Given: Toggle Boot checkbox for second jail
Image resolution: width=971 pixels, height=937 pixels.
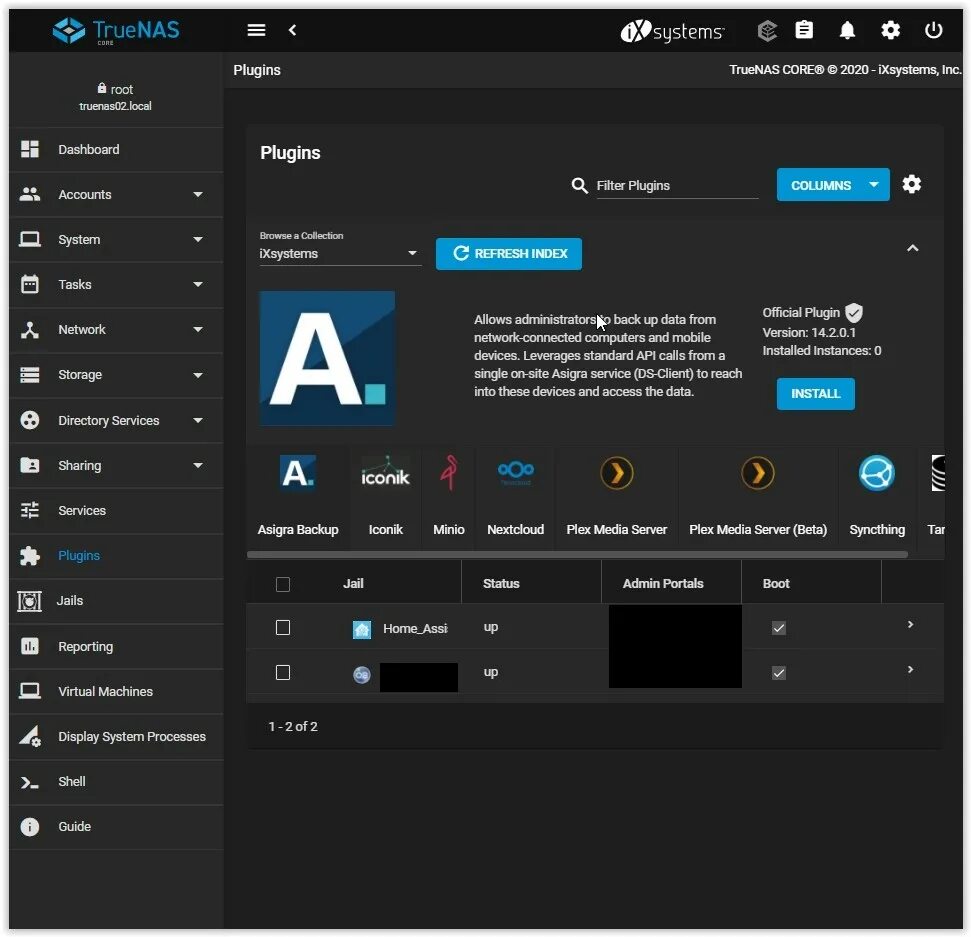Looking at the screenshot, I should [779, 673].
